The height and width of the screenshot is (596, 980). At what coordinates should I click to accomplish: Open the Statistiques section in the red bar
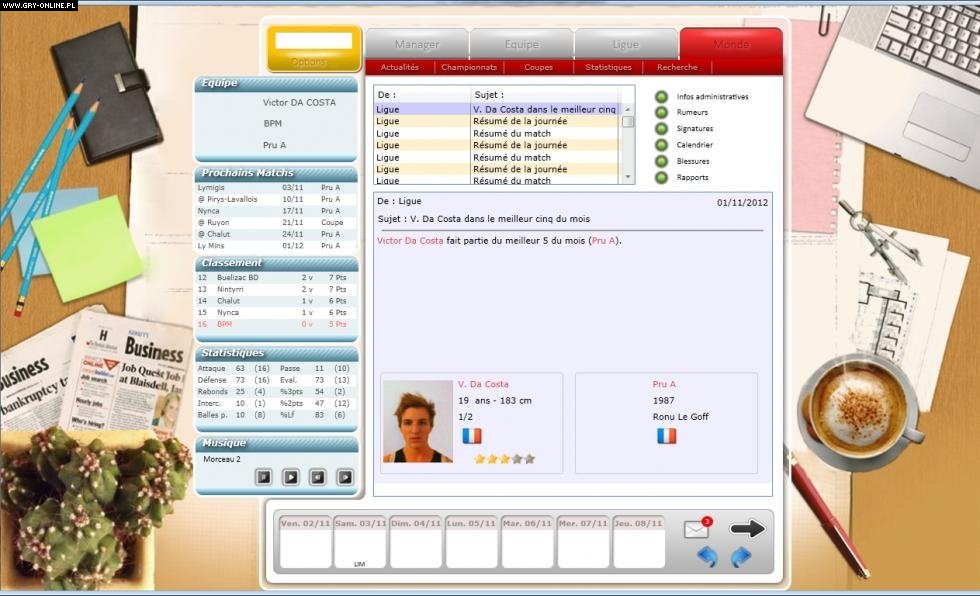[607, 67]
